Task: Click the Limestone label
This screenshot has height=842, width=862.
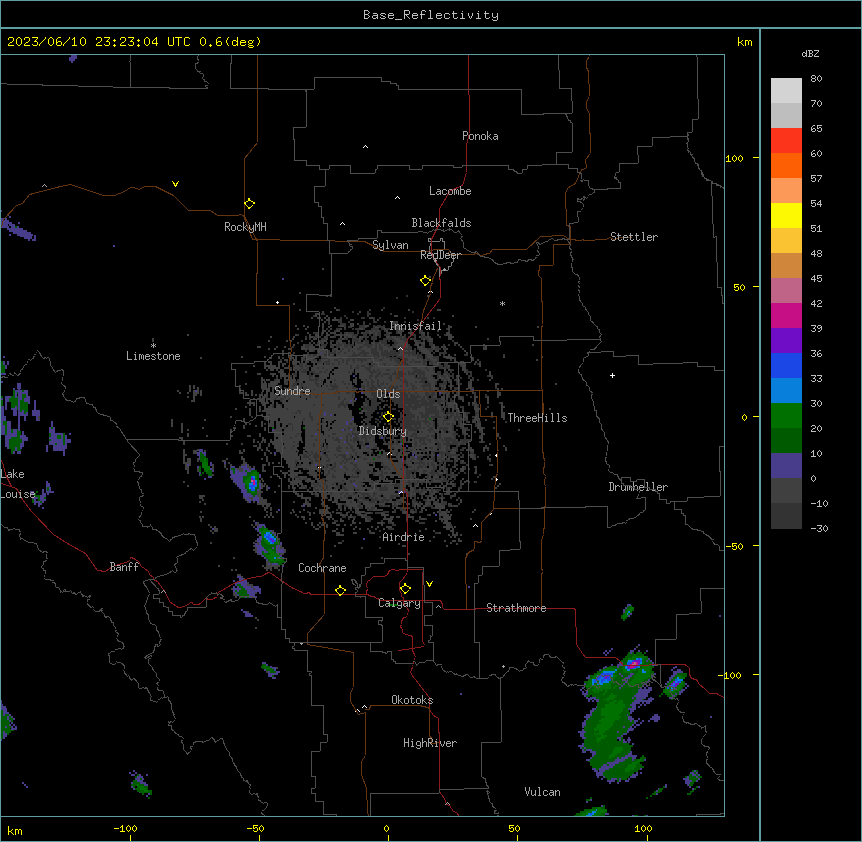Action: click(153, 356)
